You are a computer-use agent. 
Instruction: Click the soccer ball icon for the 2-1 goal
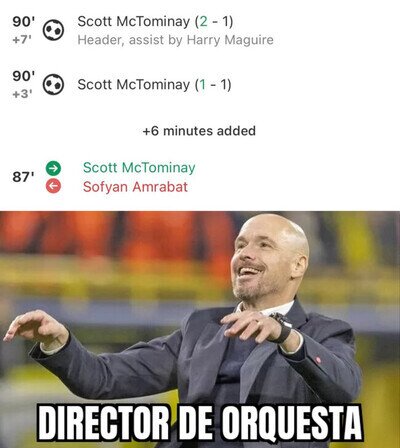[x=53, y=30]
